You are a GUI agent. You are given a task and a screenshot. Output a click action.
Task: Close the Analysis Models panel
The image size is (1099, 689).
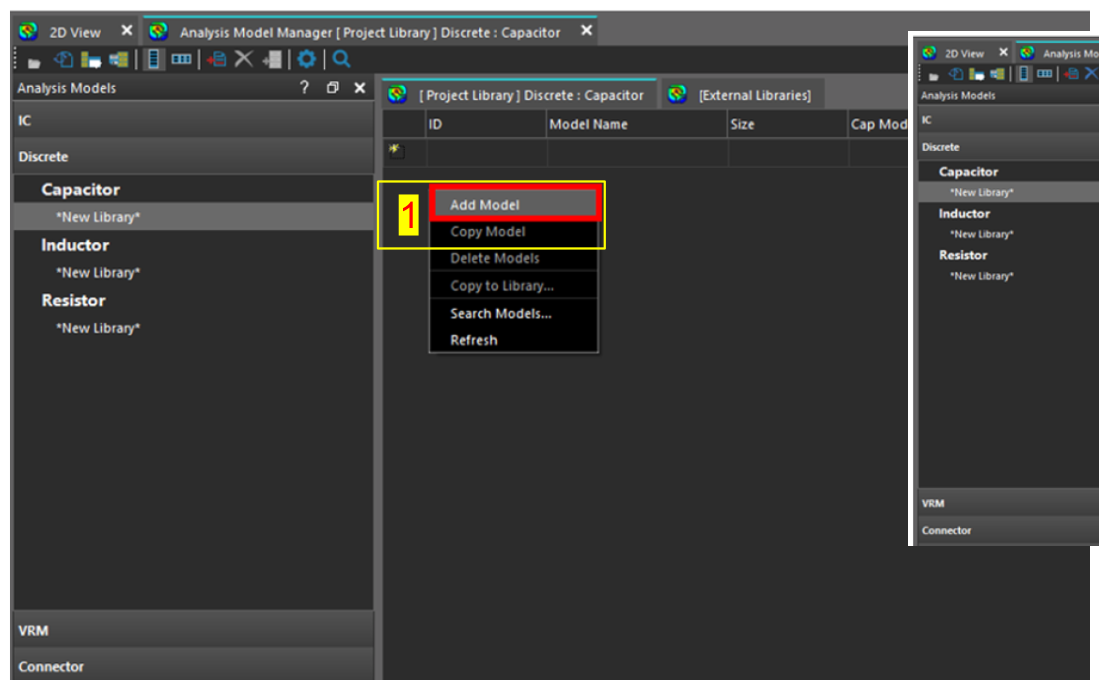point(360,88)
